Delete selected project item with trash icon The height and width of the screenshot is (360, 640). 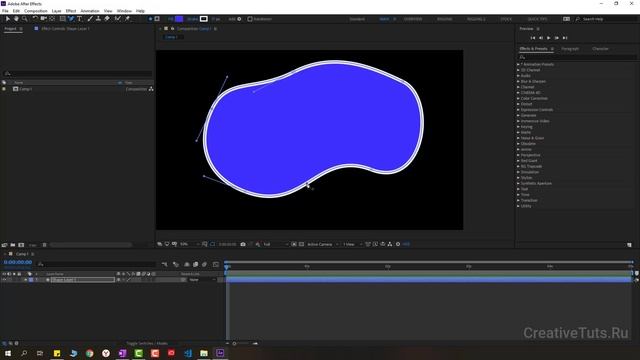pos(44,245)
